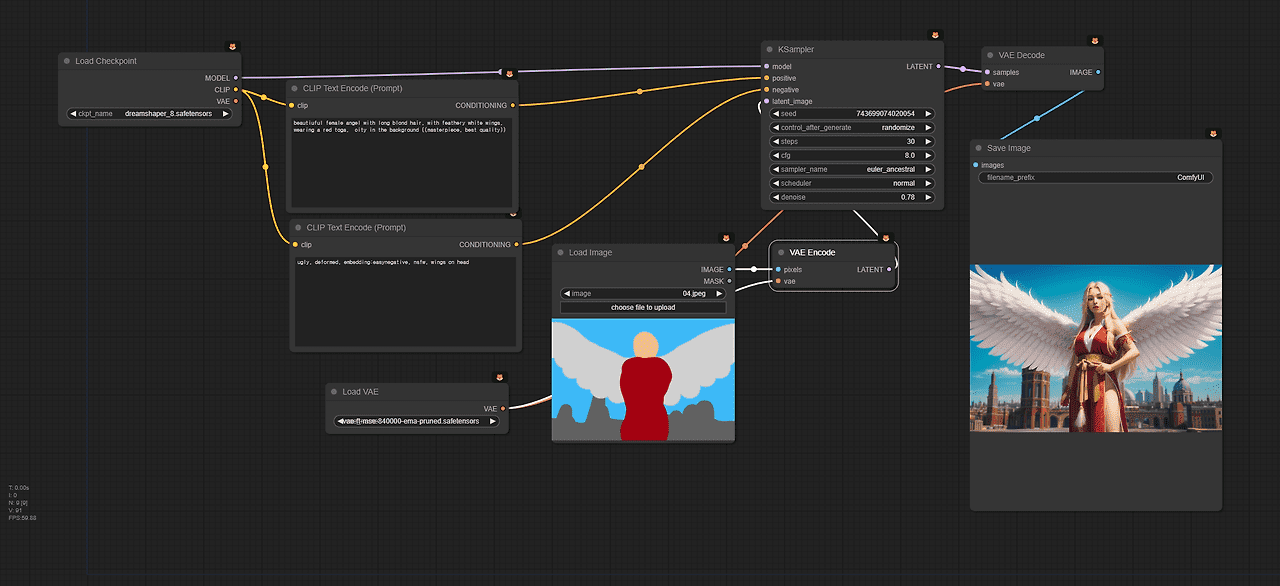Click the fox badge above the Load Image node
This screenshot has height=586, width=1280.
727,239
